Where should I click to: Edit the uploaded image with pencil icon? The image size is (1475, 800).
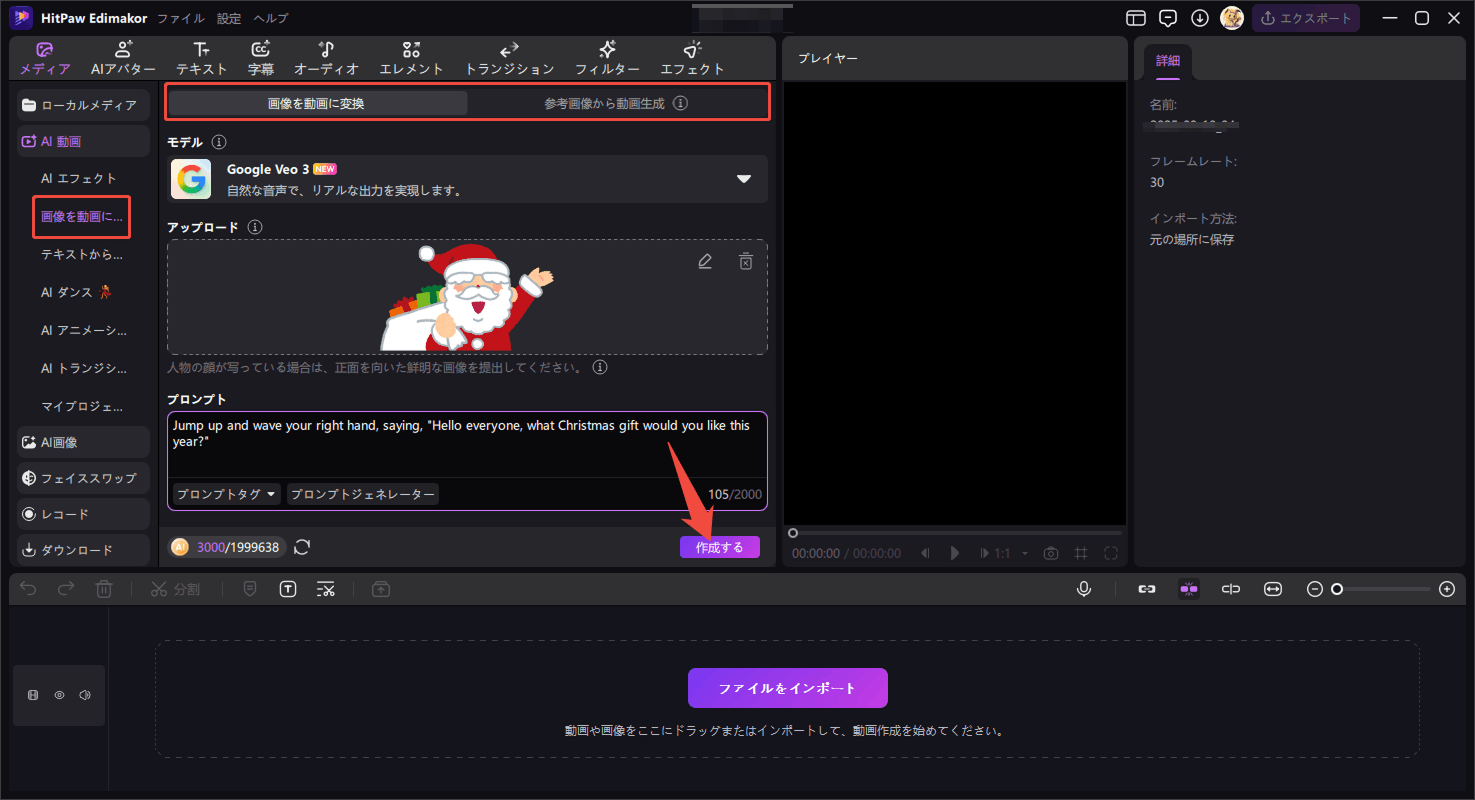705,261
